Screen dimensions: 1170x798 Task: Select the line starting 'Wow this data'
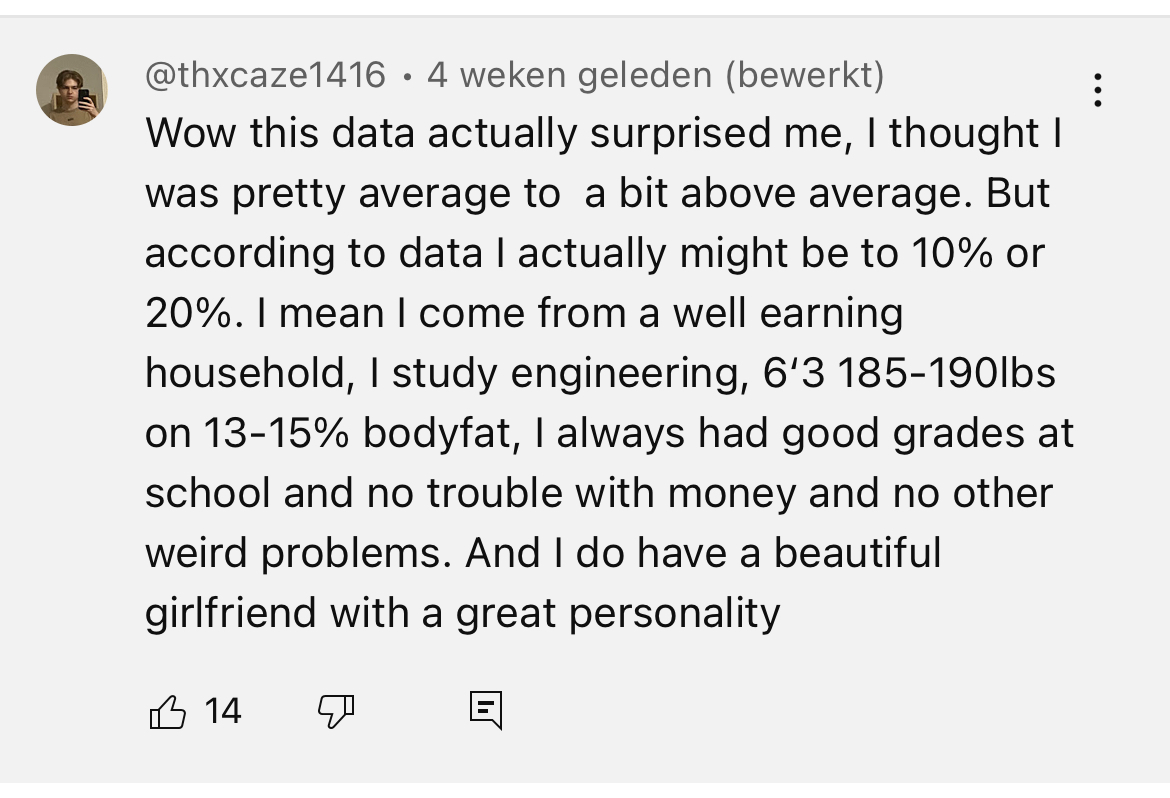[603, 134]
